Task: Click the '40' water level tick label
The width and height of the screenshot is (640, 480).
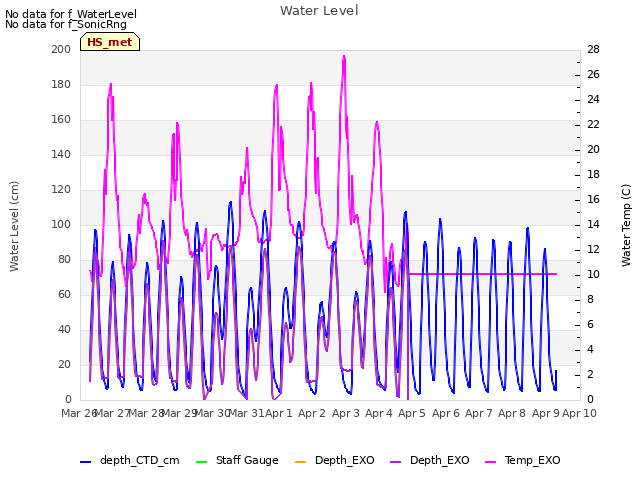Action: pos(64,329)
